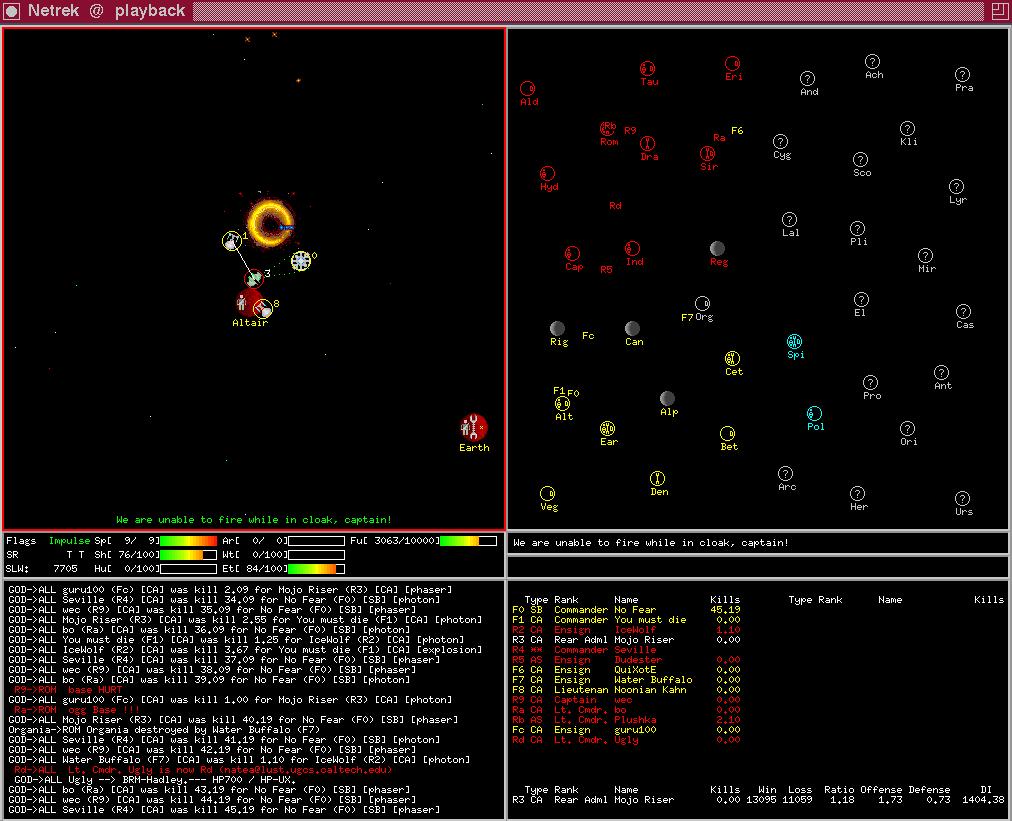Click the Kills column header in player list

pos(725,600)
